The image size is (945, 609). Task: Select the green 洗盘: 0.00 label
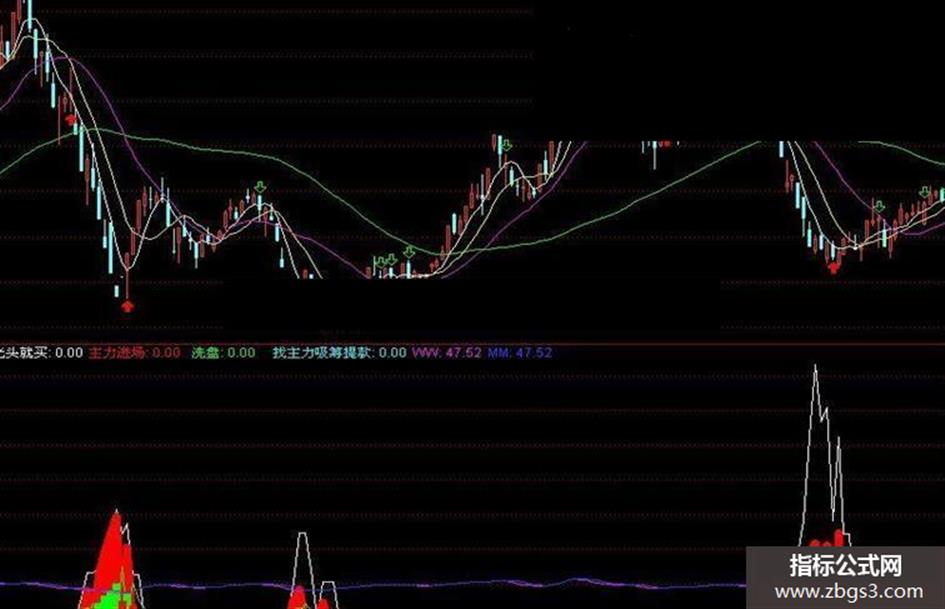coord(224,352)
